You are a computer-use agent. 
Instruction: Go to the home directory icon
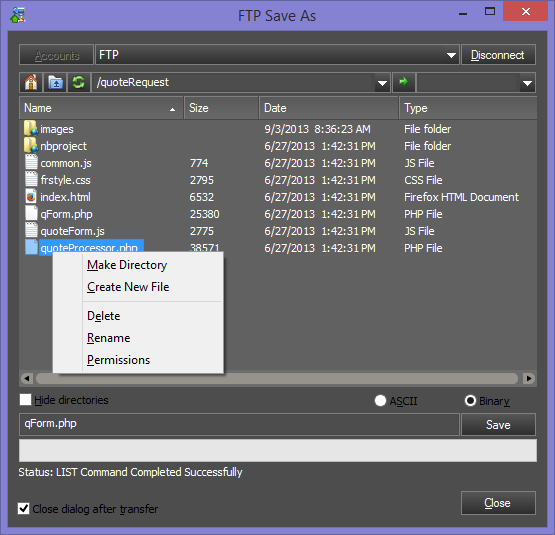31,82
